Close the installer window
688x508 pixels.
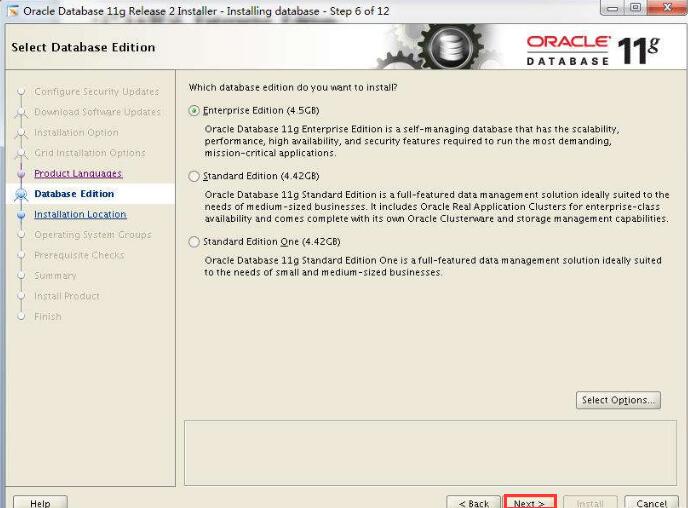coord(667,7)
